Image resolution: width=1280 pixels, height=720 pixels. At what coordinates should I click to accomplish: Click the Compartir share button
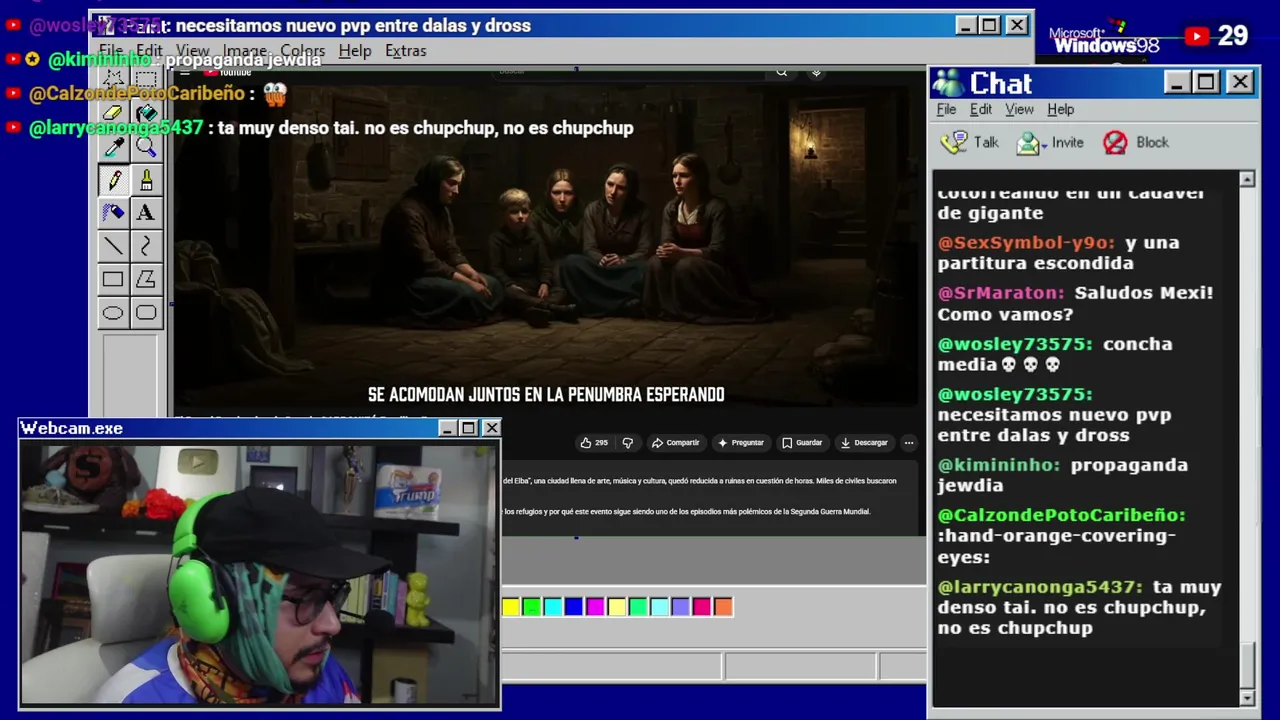click(x=676, y=442)
